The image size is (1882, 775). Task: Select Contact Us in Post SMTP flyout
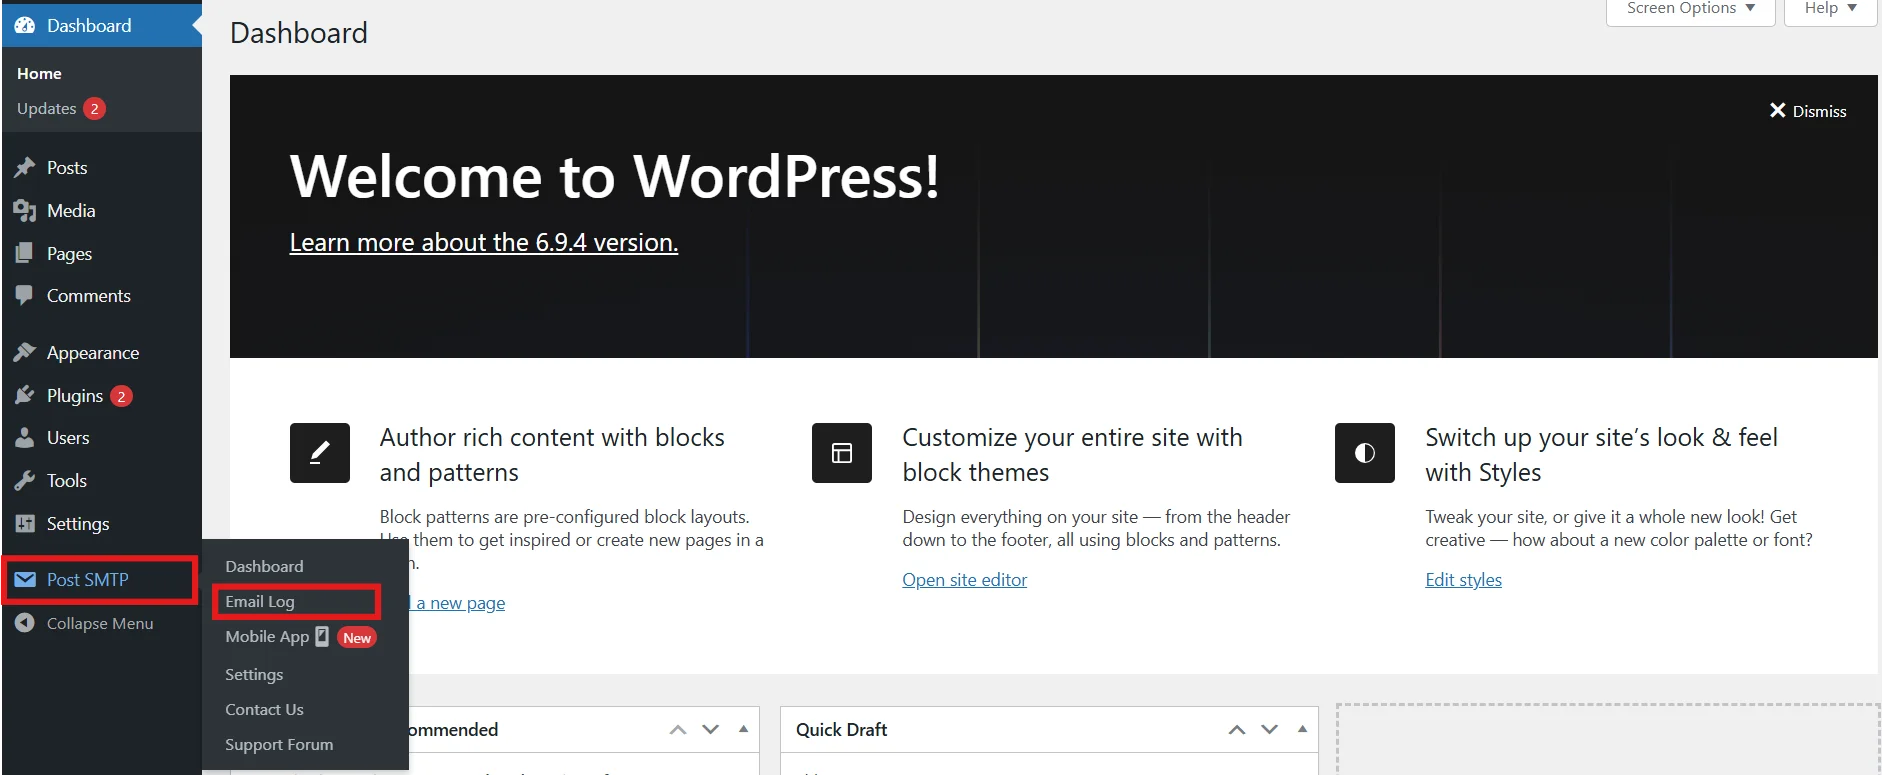point(264,710)
